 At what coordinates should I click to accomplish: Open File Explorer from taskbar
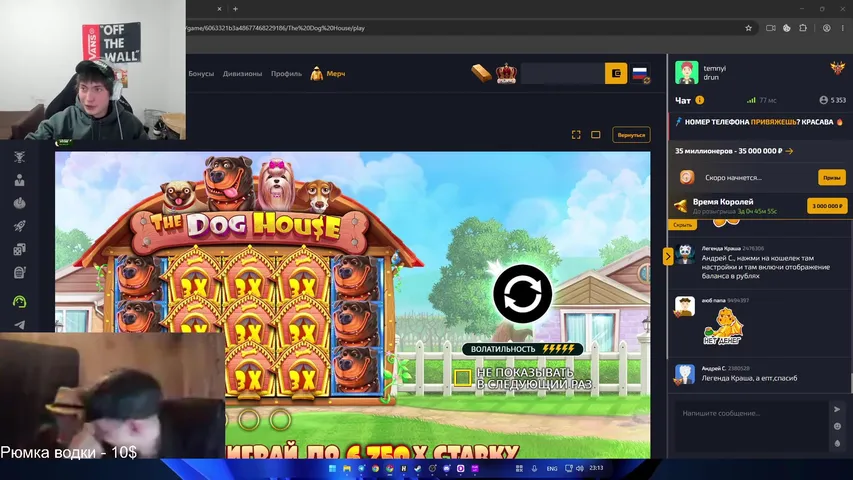347,469
